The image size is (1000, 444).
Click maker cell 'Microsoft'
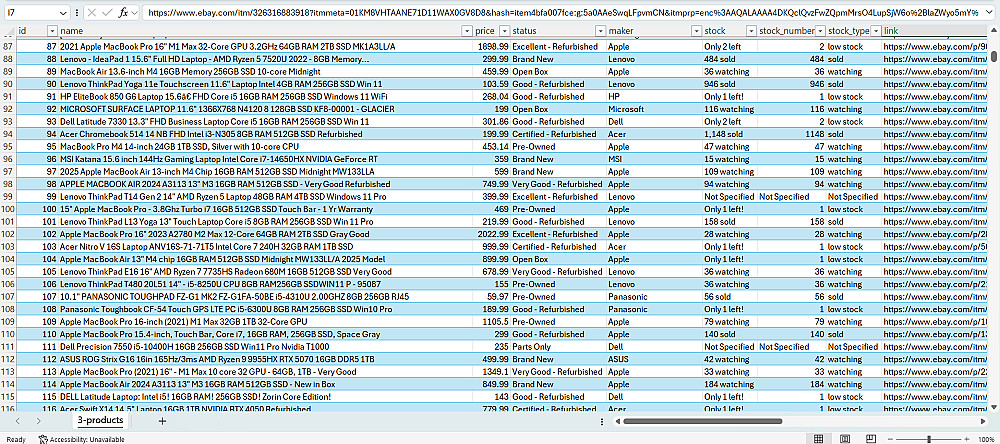click(654, 109)
